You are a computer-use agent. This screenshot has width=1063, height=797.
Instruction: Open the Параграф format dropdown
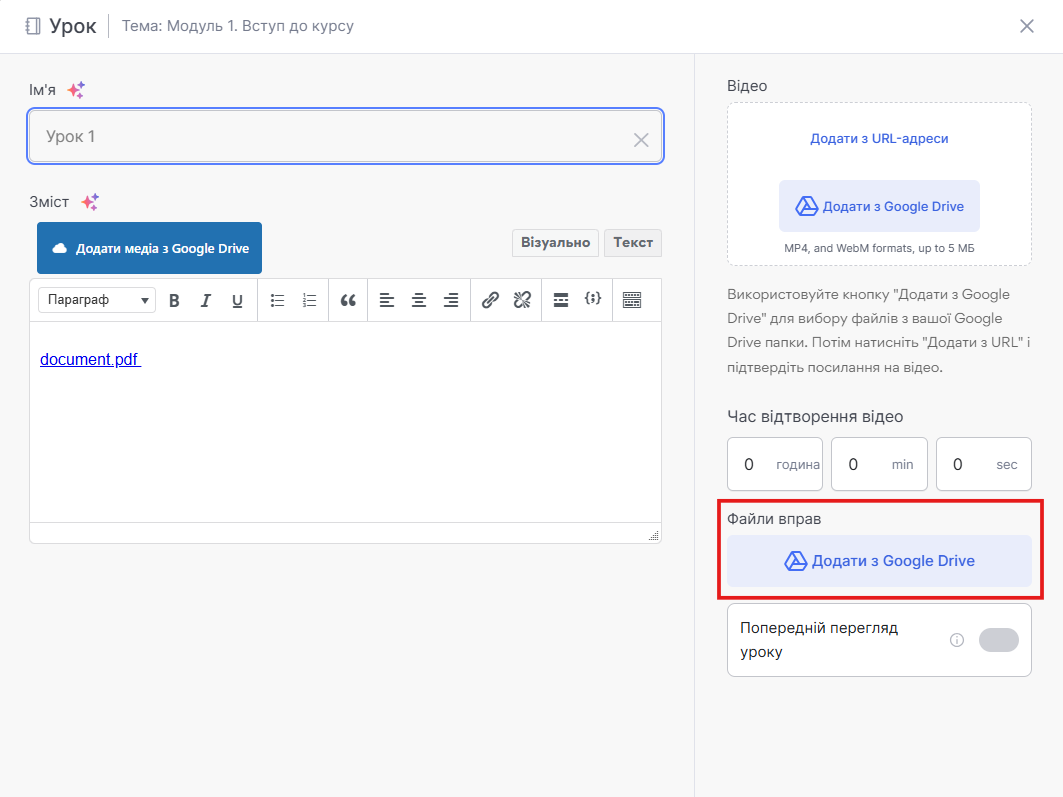coord(97,300)
